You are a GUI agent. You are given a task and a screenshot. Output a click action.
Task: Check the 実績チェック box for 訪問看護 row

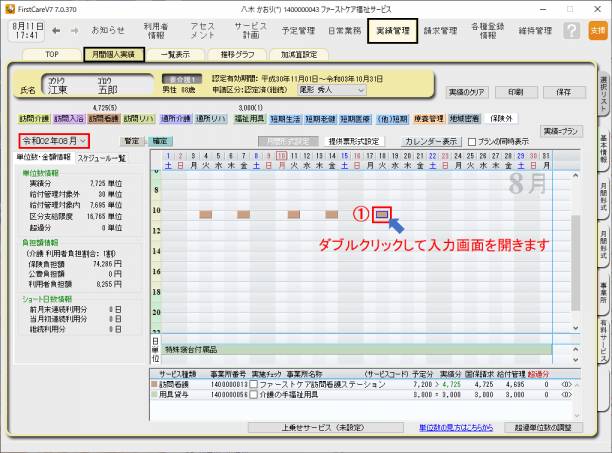[x=254, y=383]
